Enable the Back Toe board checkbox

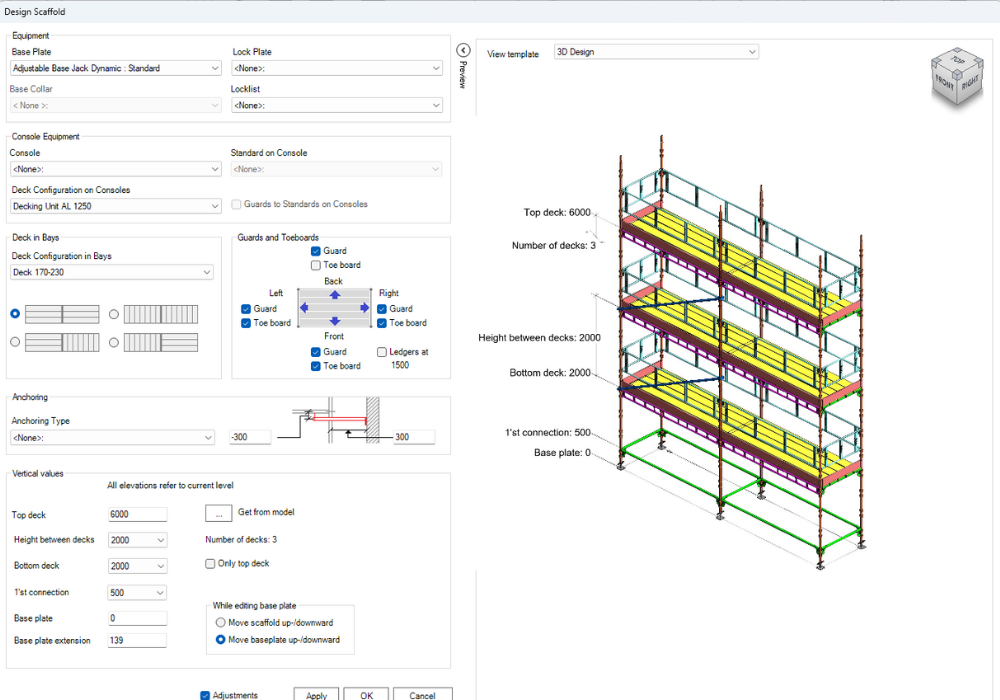(x=316, y=264)
